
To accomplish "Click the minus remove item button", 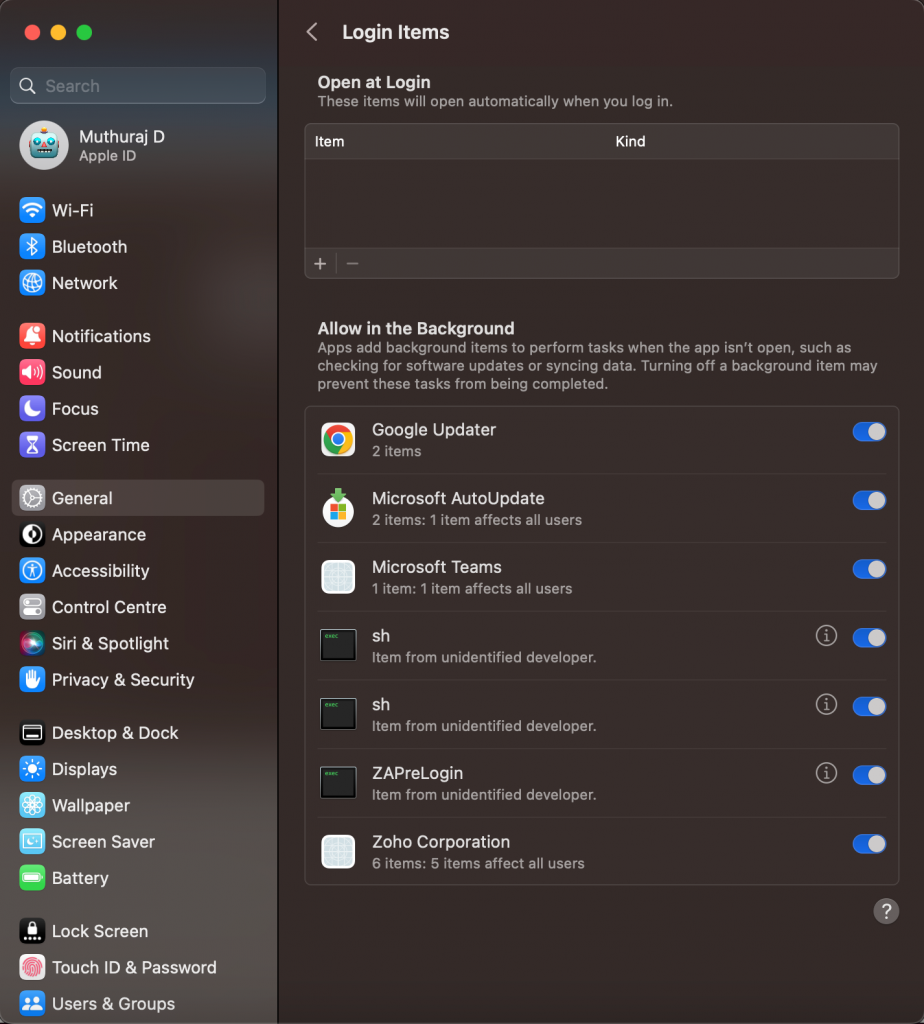I will tap(353, 264).
